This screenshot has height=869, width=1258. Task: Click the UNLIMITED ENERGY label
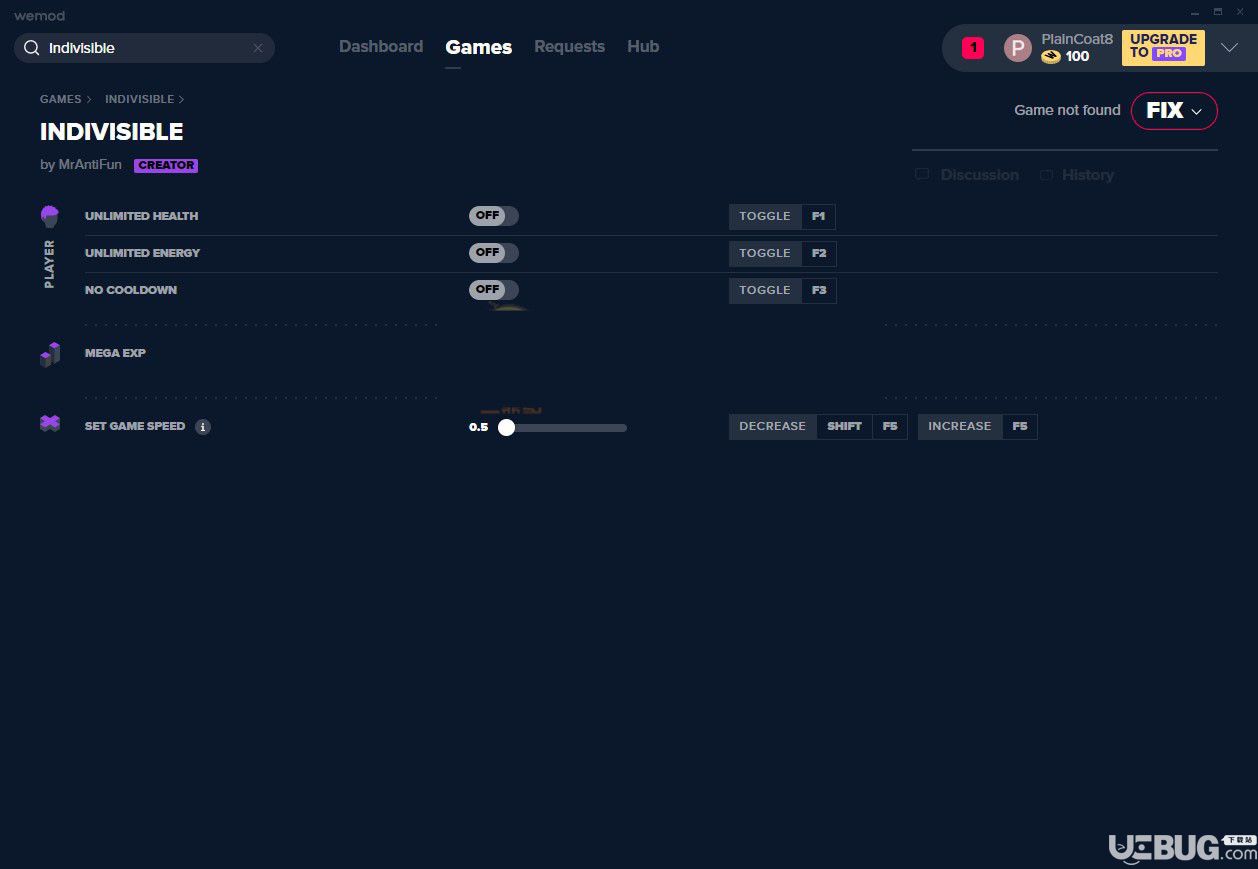tap(142, 253)
